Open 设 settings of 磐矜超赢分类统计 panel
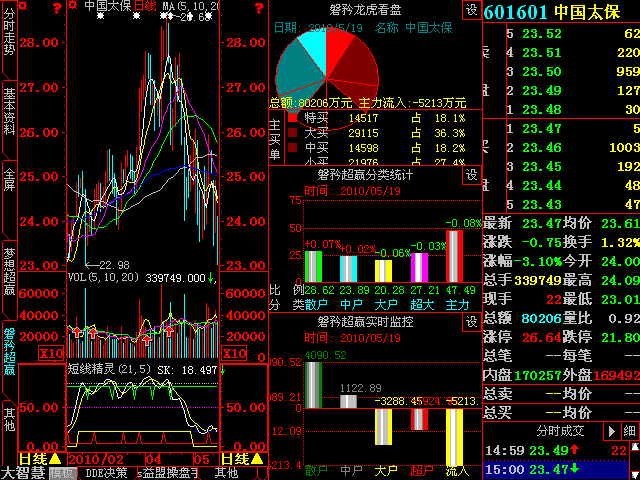The width and height of the screenshot is (640, 480). [x=471, y=175]
